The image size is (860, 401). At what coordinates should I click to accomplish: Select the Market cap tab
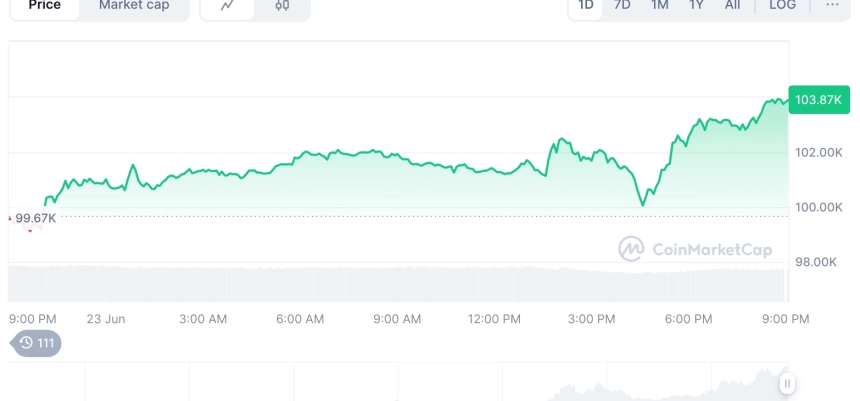pos(134,5)
